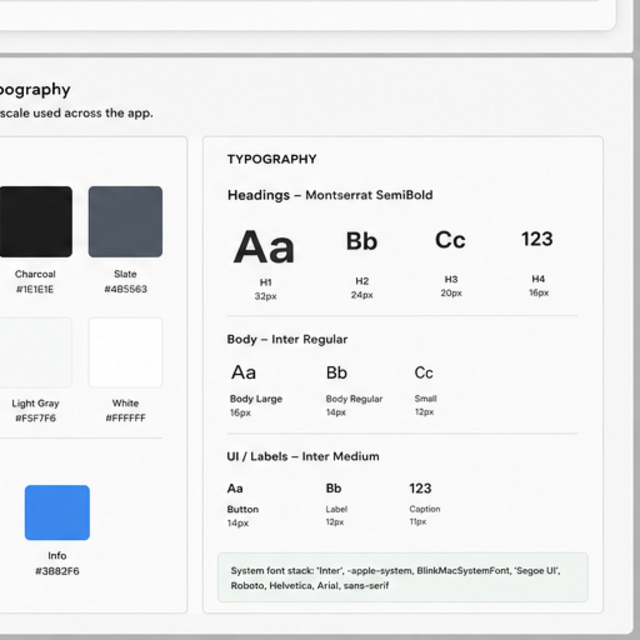This screenshot has height=640, width=640.
Task: Click the 'scale used across the app.' subtitle
Action: pyautogui.click(x=76, y=113)
